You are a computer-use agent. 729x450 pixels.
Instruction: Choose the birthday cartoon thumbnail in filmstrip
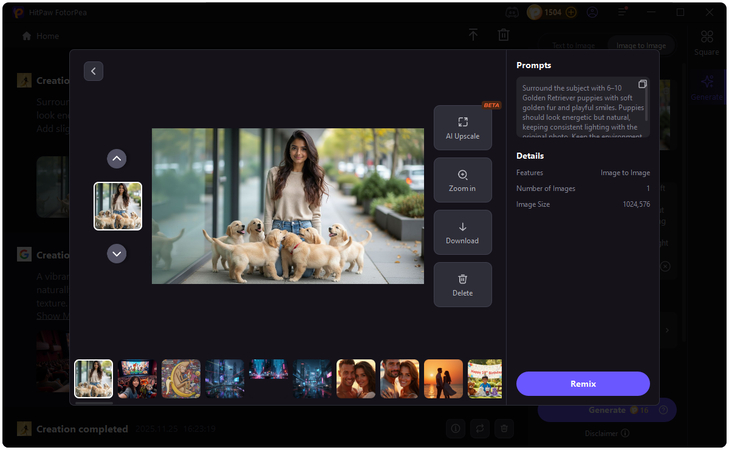coord(485,379)
